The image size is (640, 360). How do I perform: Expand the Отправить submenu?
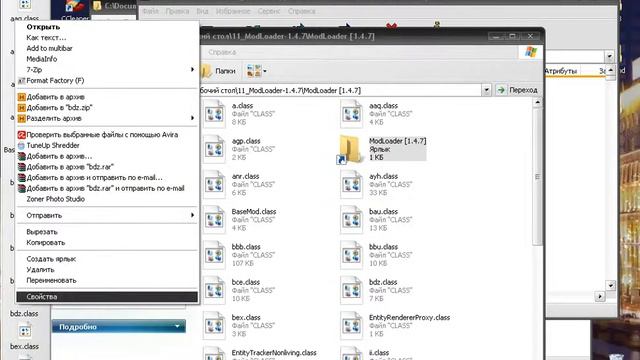point(107,216)
